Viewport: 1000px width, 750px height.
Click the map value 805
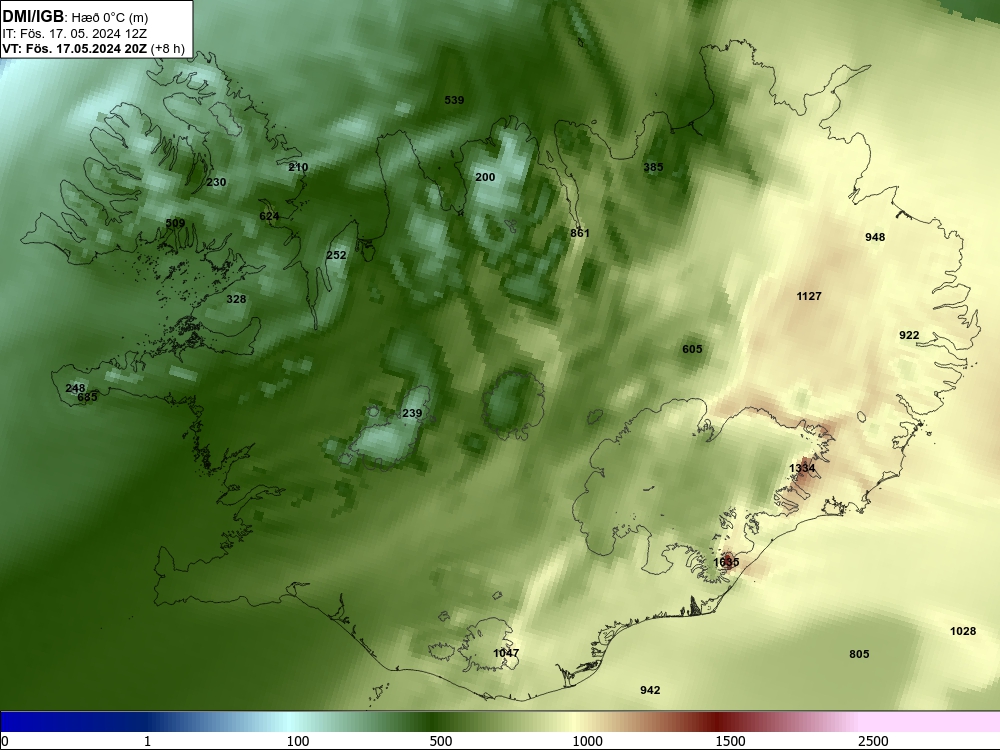coord(859,654)
